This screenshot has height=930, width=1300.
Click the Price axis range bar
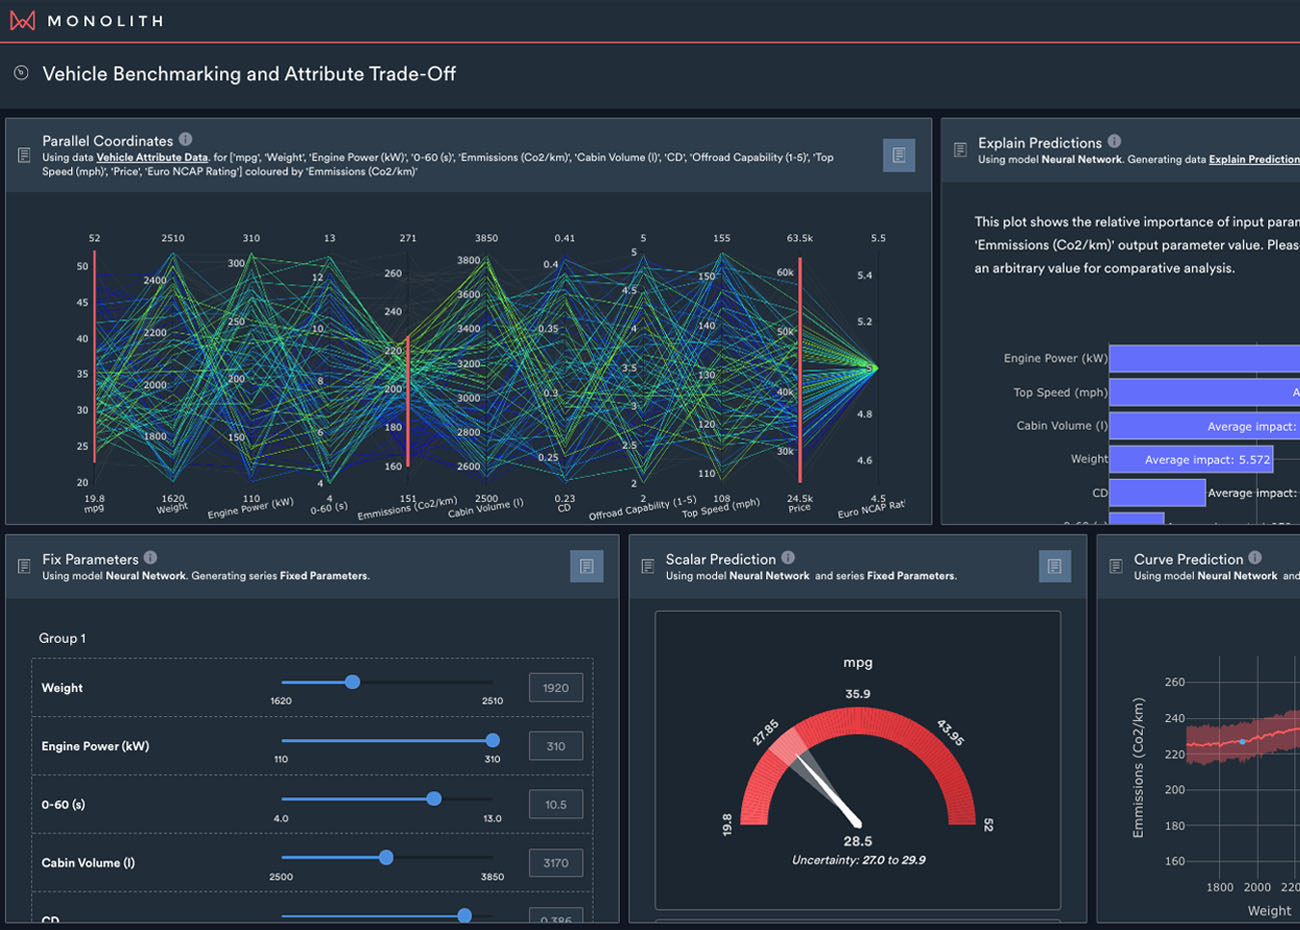click(x=800, y=370)
